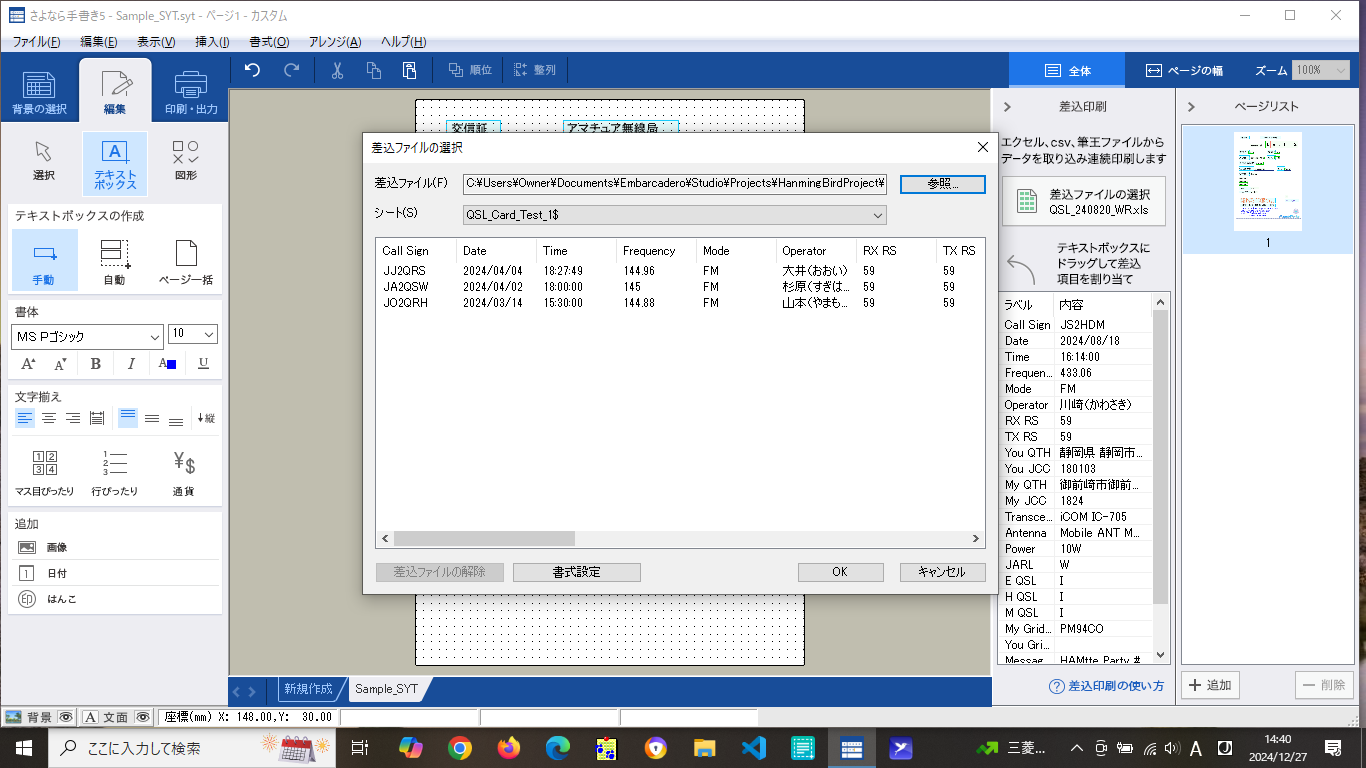Select the テキストボックス tool
The width and height of the screenshot is (1366, 768).
click(x=115, y=164)
